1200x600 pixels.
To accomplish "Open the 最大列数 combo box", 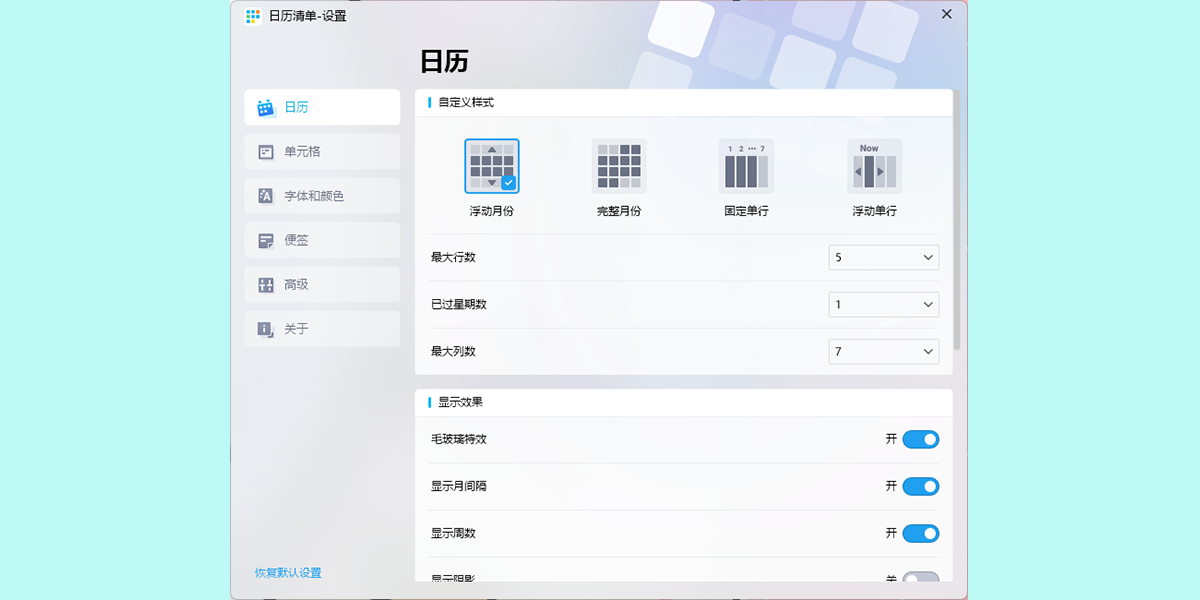I will [x=883, y=352].
